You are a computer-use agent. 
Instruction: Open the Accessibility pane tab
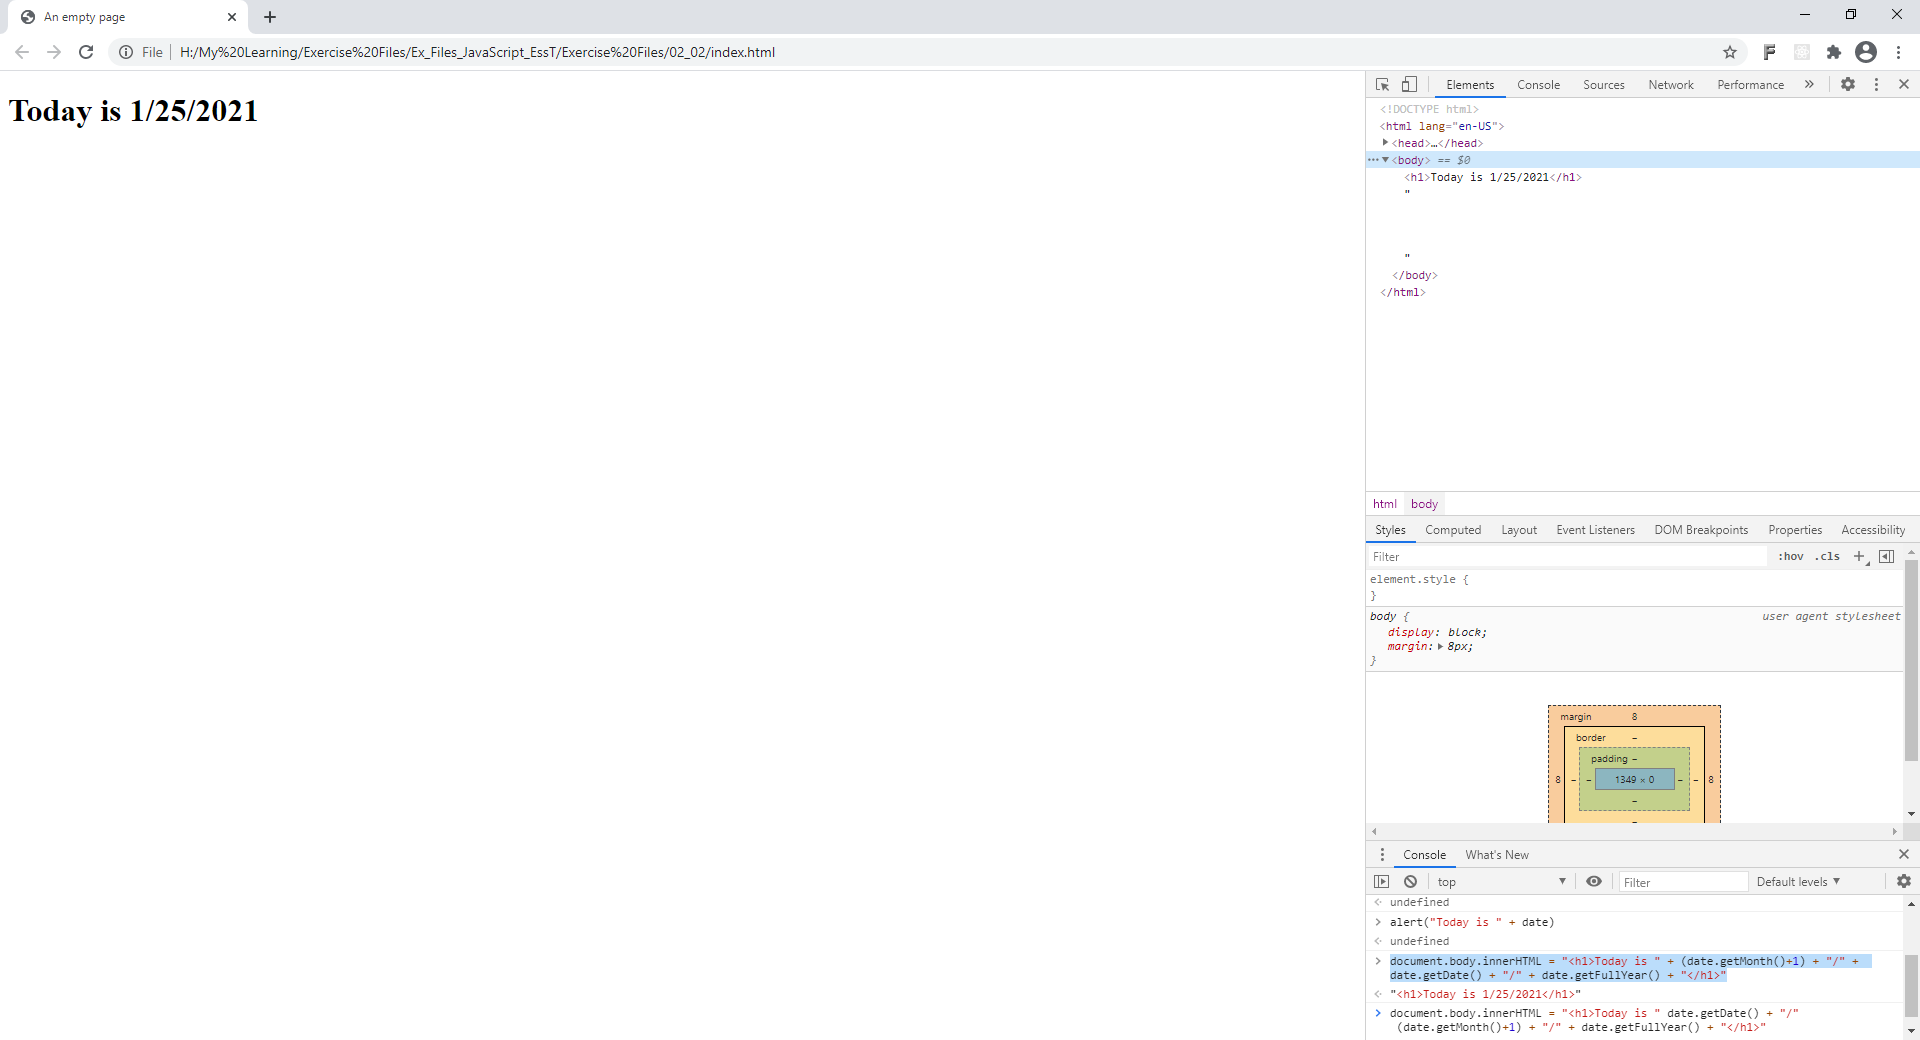[x=1873, y=530]
